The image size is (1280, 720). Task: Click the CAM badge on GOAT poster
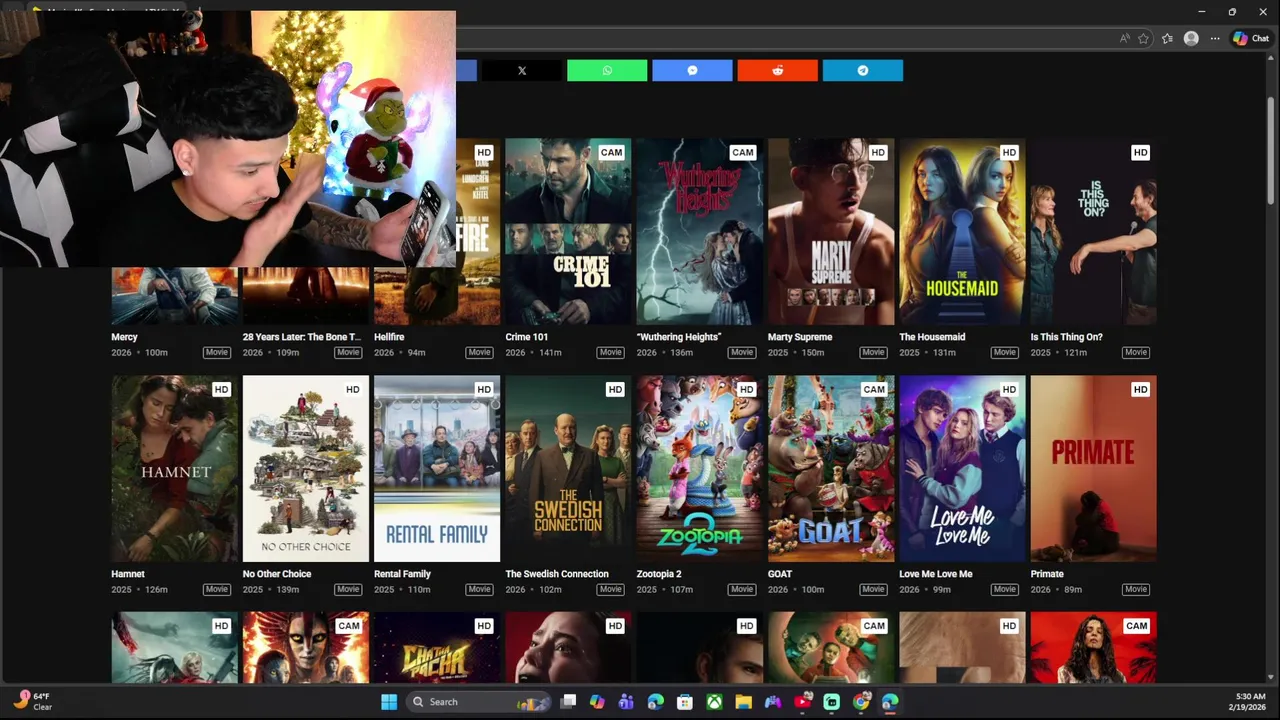click(874, 389)
